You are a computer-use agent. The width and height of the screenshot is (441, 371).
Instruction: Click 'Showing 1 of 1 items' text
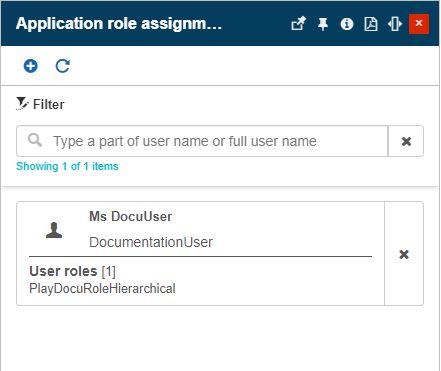tap(67, 166)
